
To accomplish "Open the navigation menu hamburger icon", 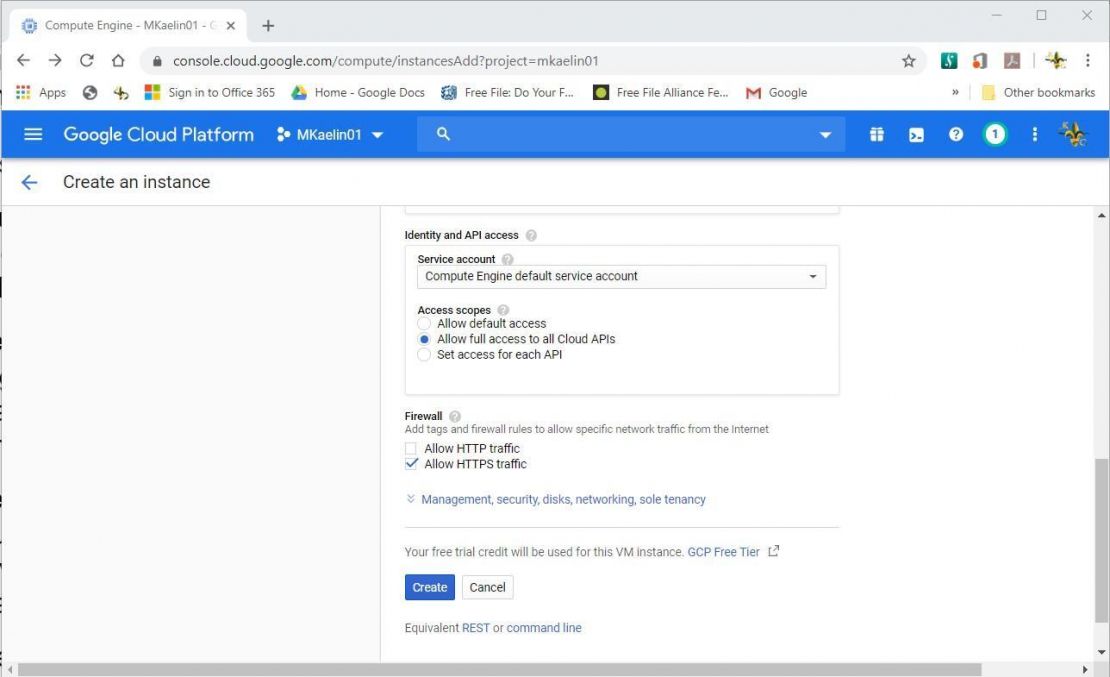I will coord(33,134).
